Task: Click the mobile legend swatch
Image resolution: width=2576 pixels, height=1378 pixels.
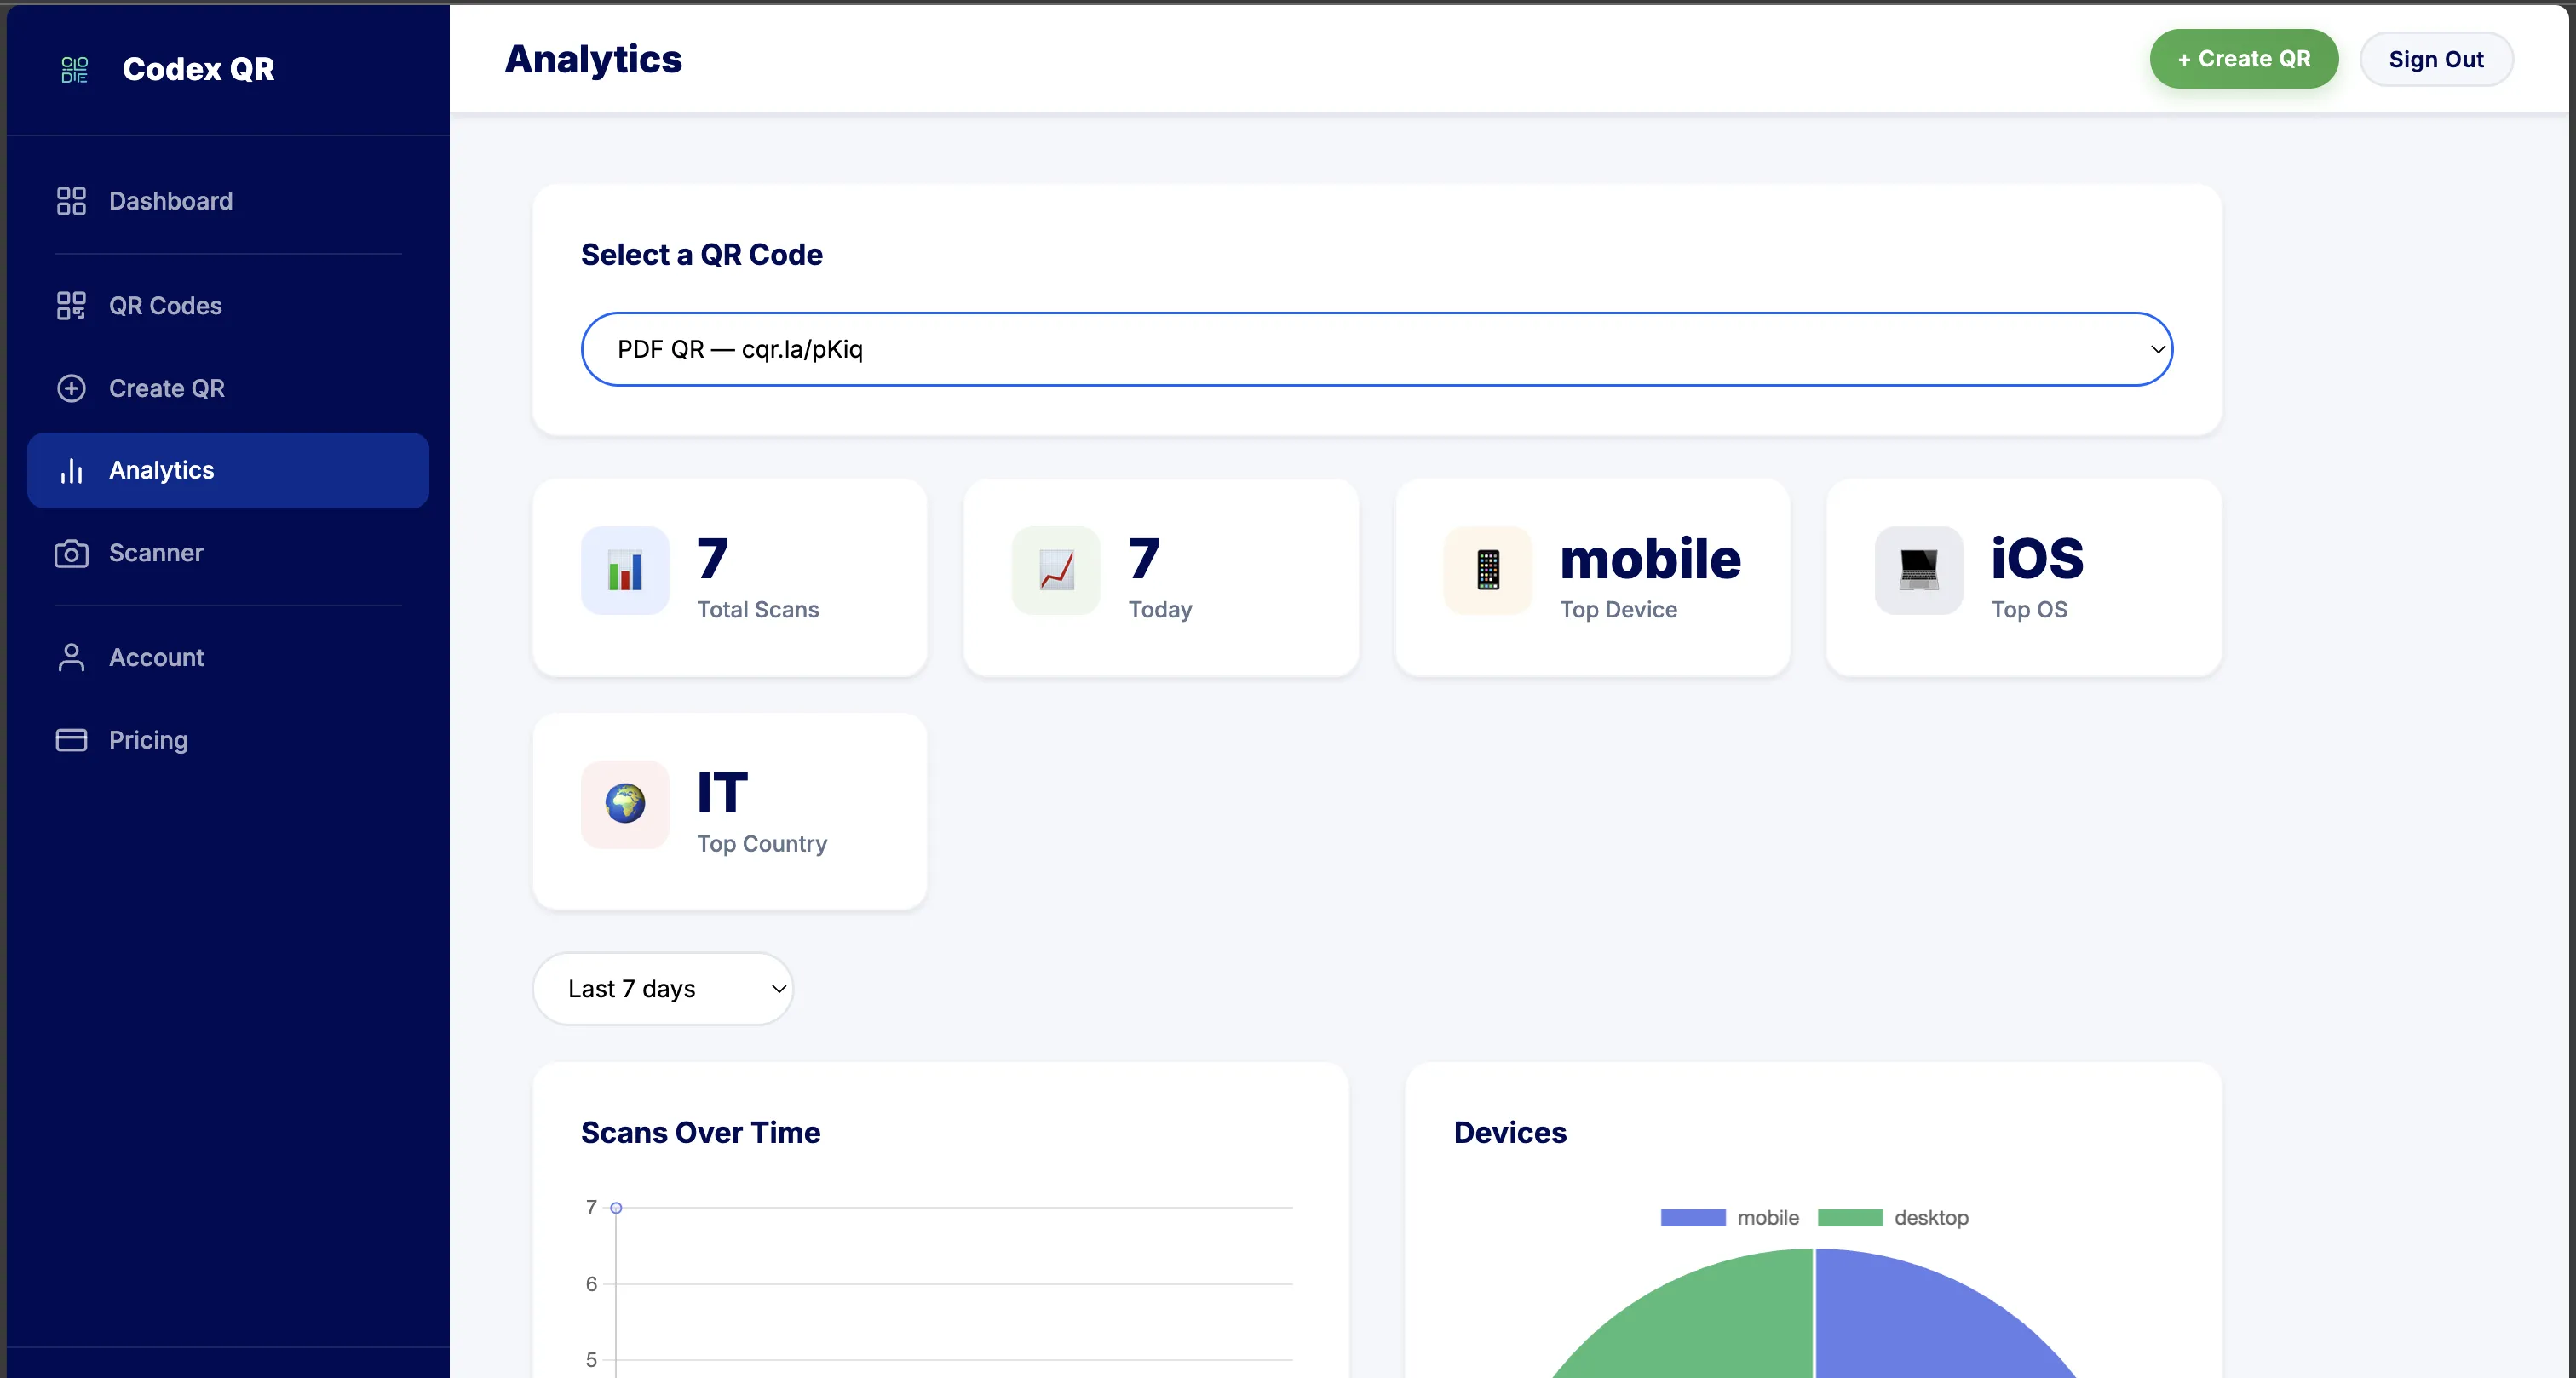Action: [1692, 1217]
